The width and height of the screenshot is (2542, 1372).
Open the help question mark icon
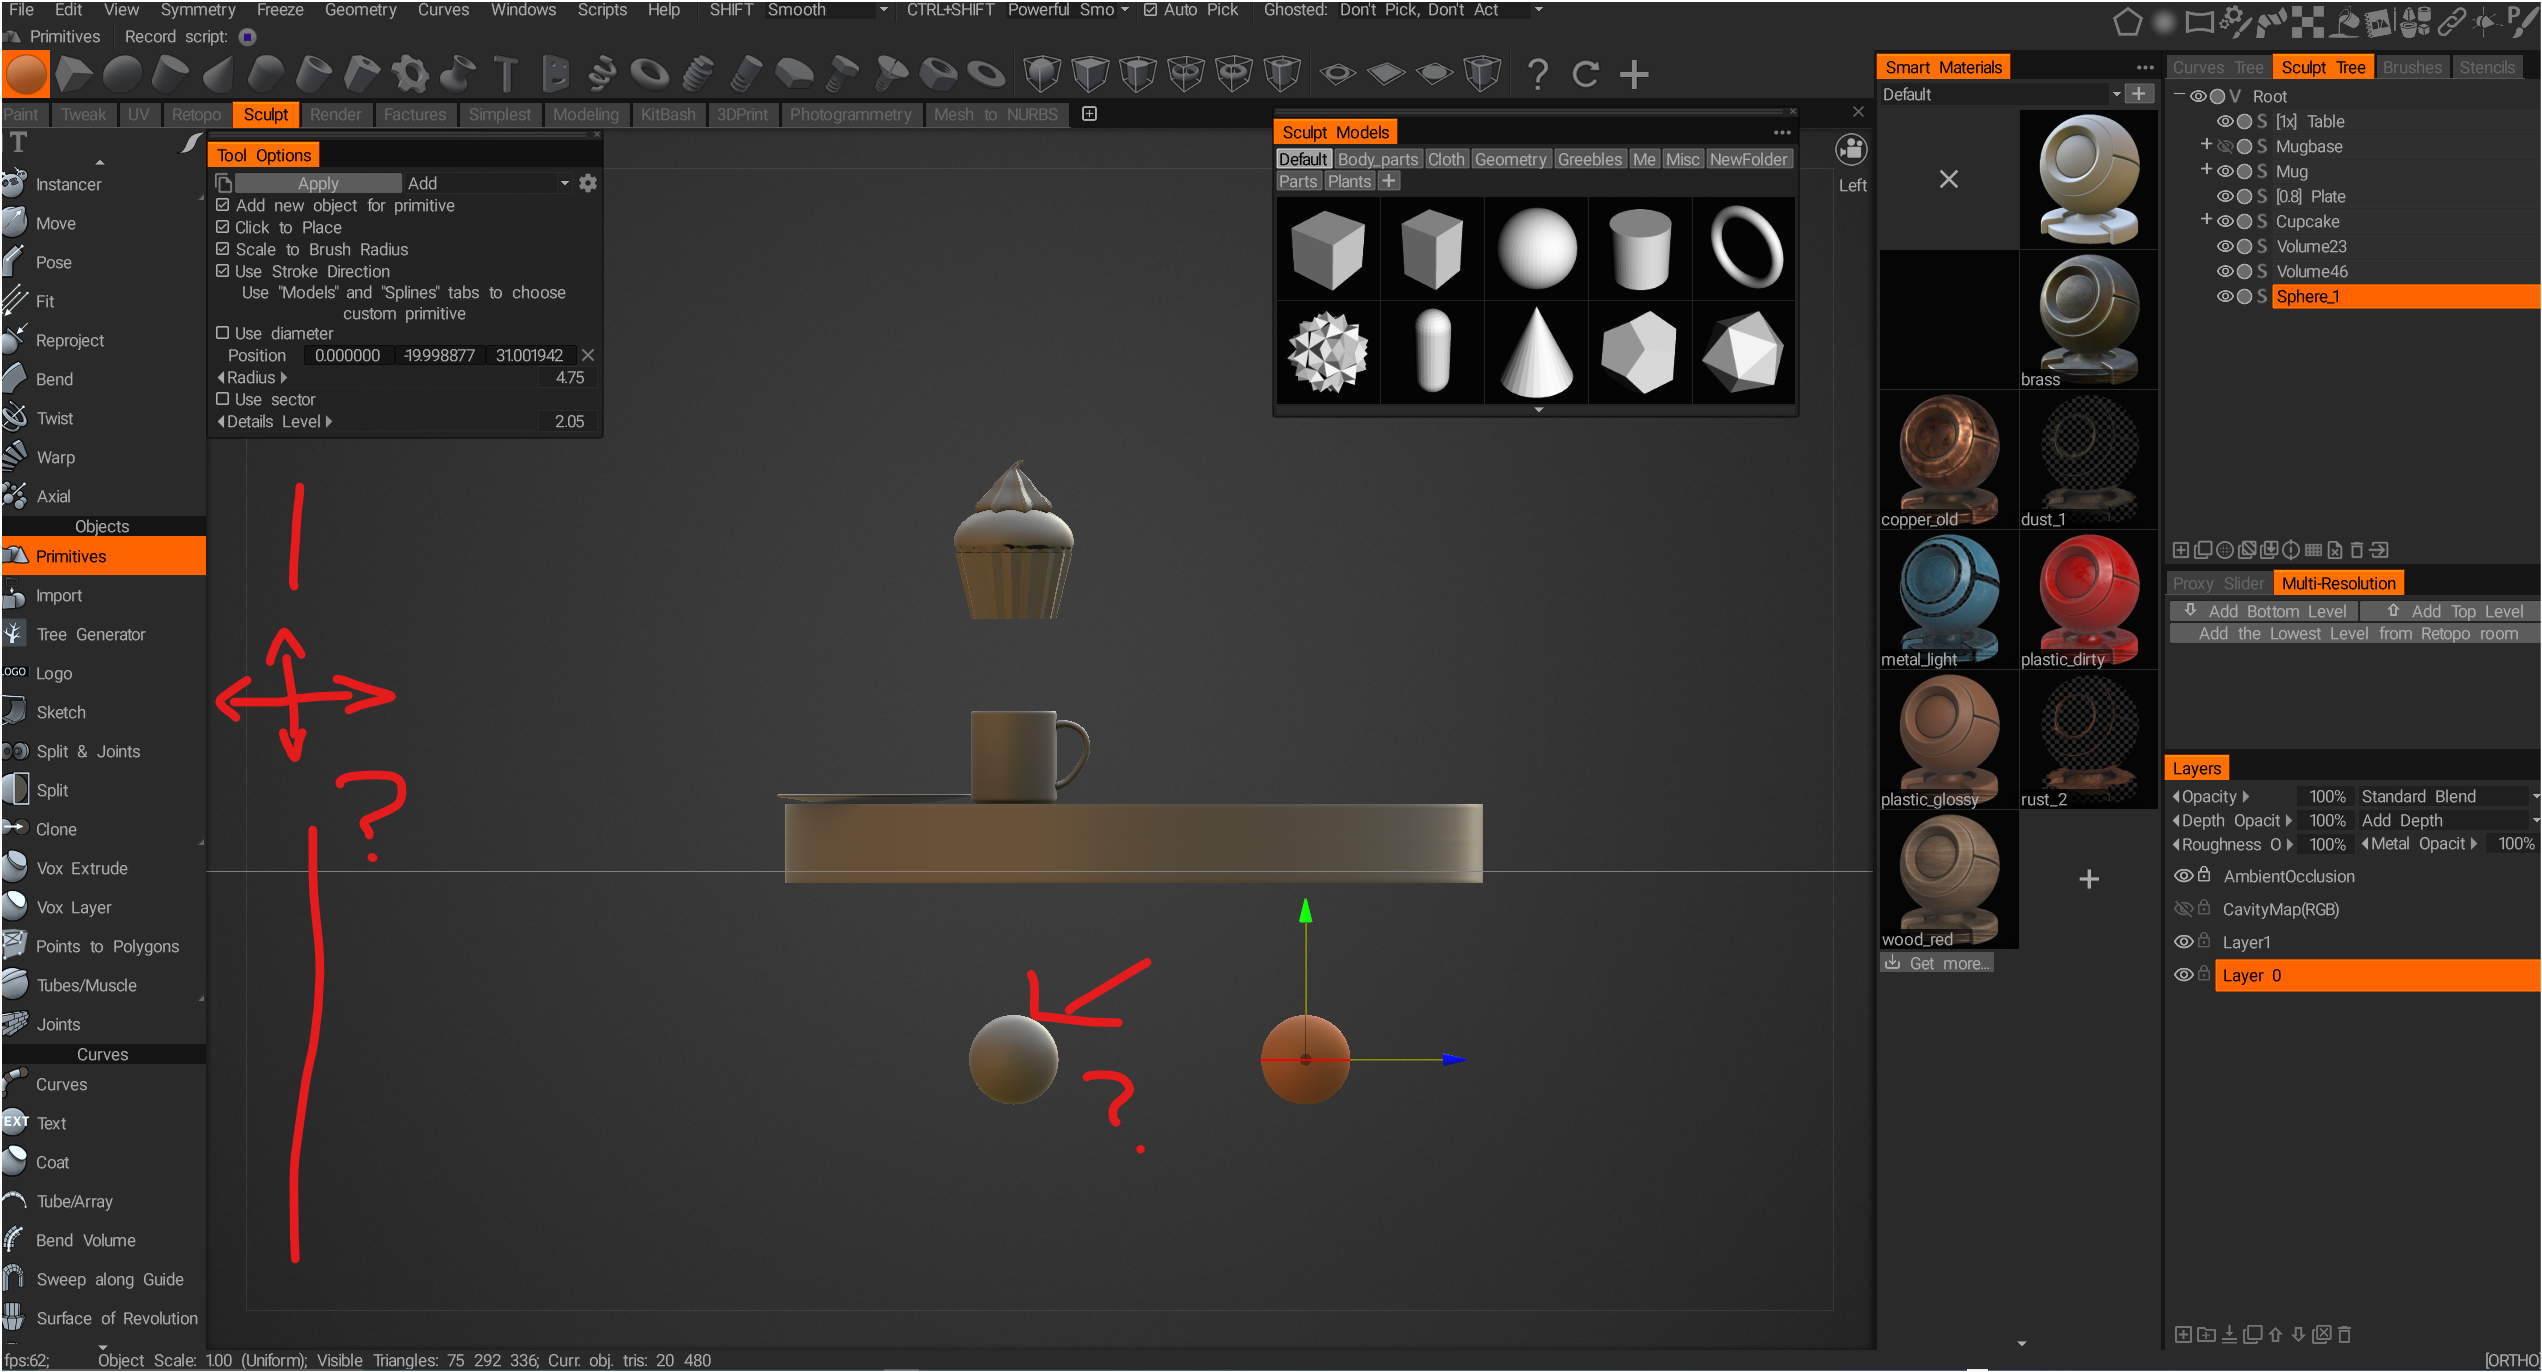(x=1538, y=74)
